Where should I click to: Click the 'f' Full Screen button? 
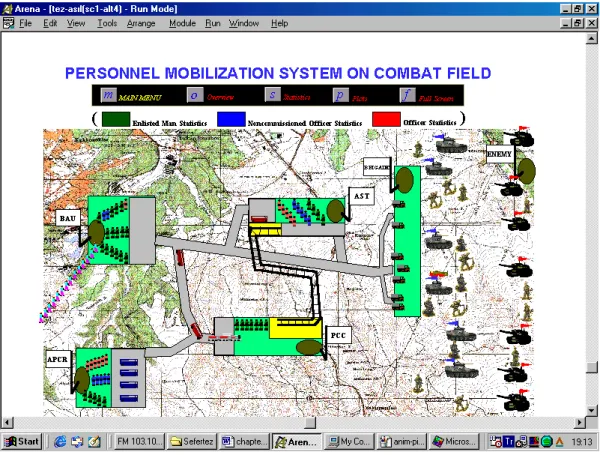pyautogui.click(x=408, y=95)
